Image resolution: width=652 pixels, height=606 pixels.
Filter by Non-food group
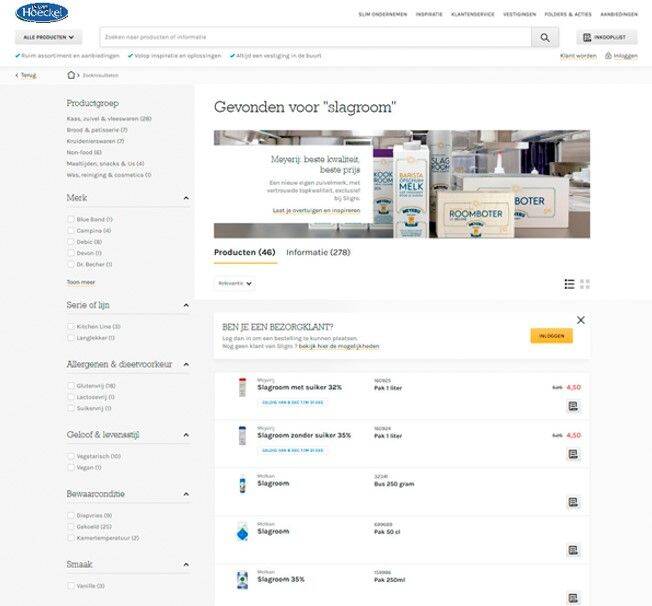[x=84, y=152]
